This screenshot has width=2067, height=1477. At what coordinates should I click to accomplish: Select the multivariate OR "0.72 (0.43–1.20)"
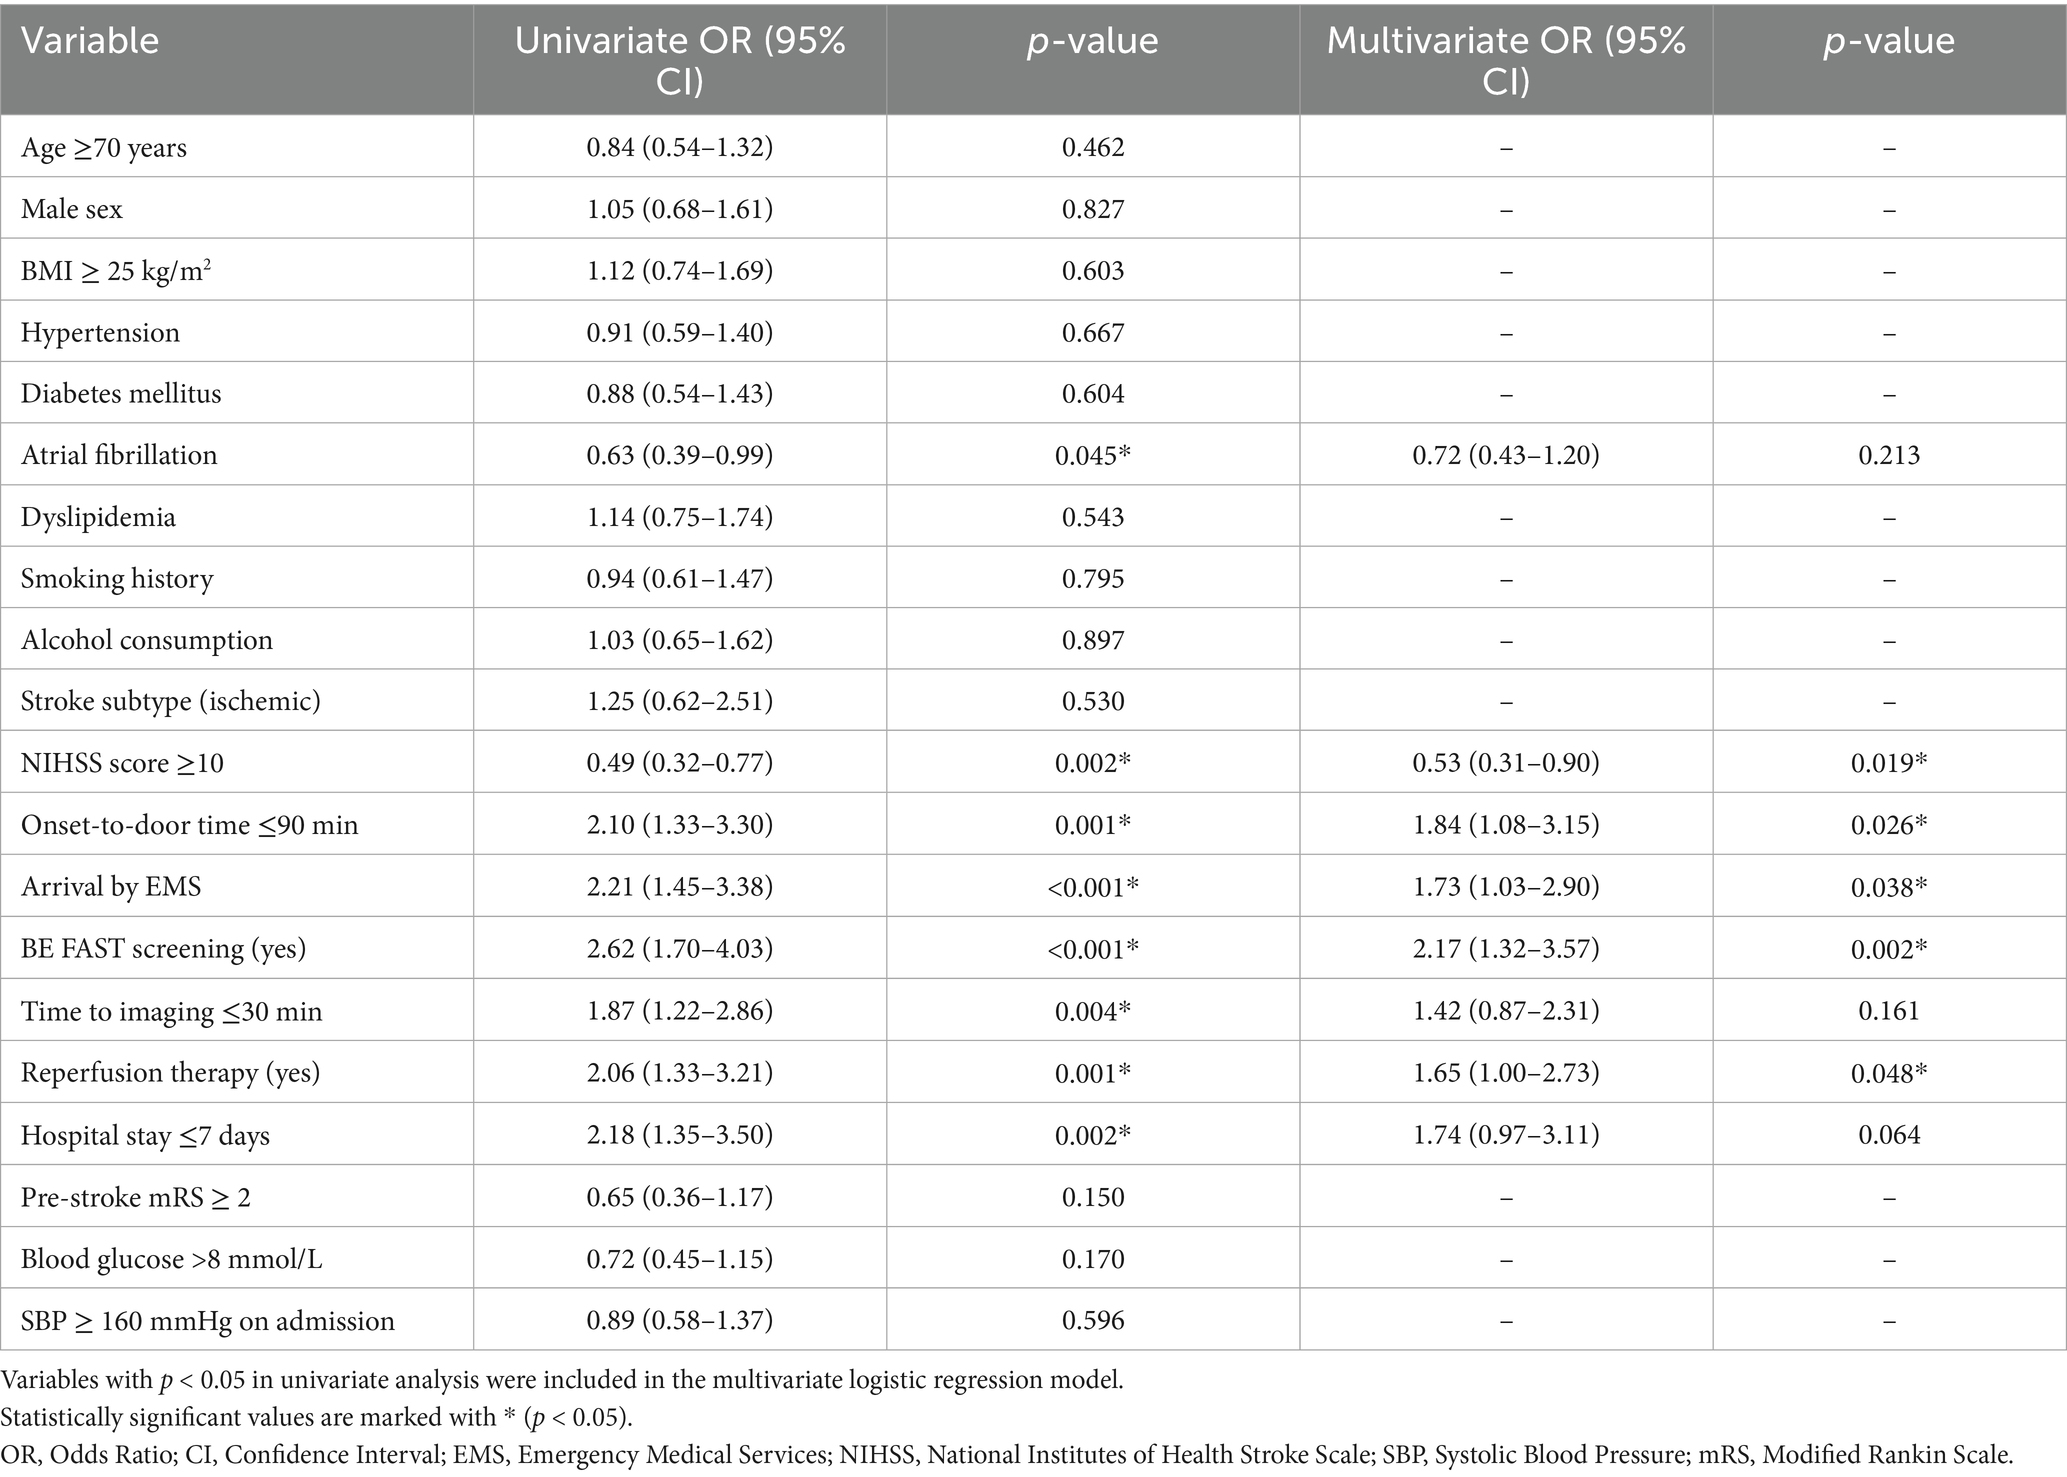[1505, 455]
